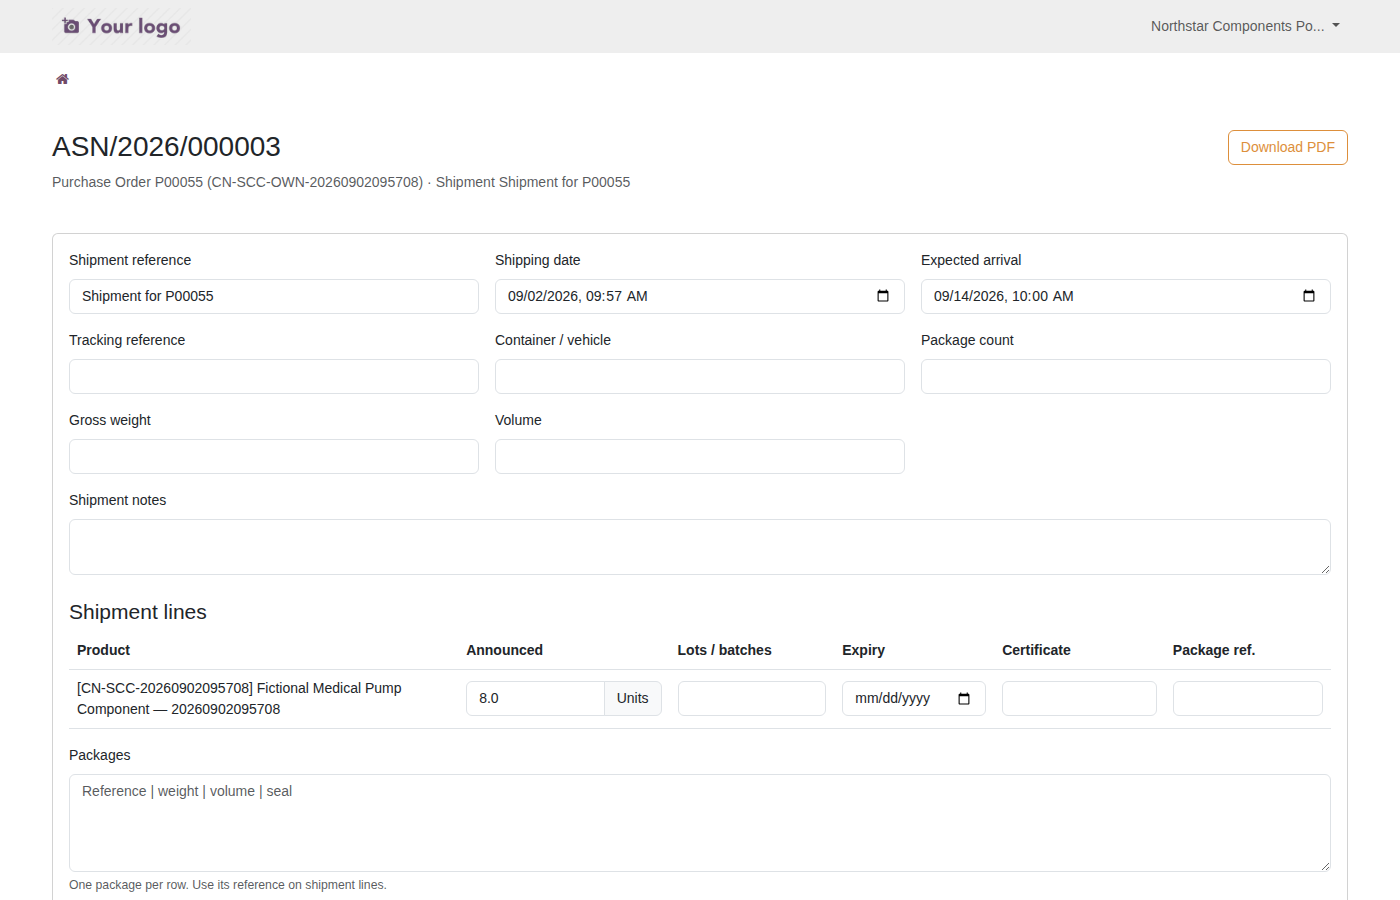Image resolution: width=1400 pixels, height=900 pixels.
Task: Grab the Shipment notes resize handle
Action: coord(1325,569)
